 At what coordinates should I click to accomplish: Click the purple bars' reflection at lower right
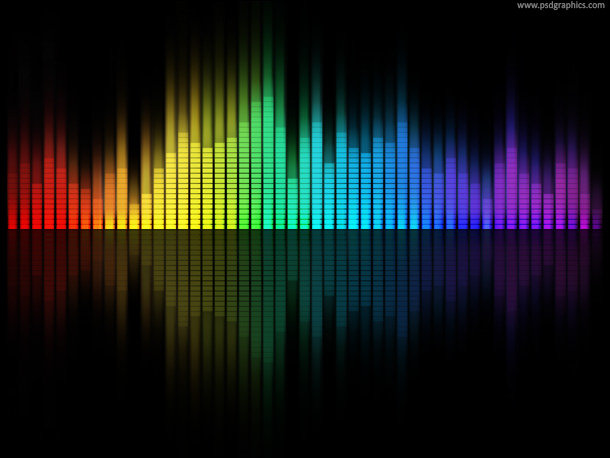[x=530, y=260]
